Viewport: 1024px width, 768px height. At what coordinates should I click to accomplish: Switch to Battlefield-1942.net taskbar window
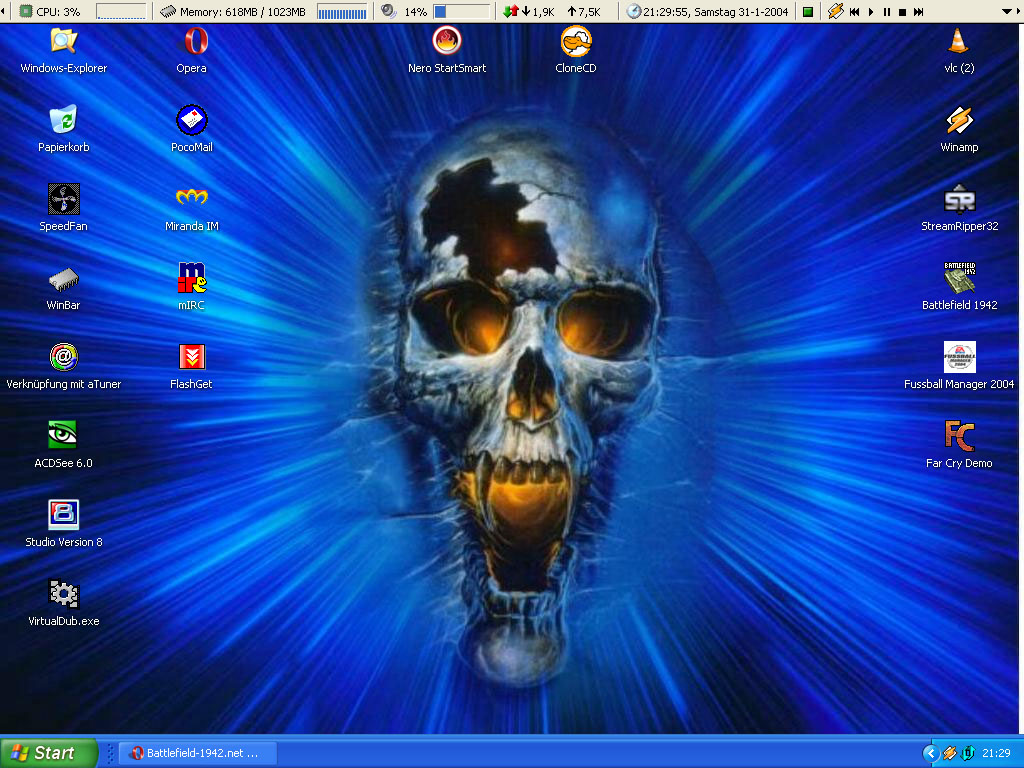coord(199,753)
